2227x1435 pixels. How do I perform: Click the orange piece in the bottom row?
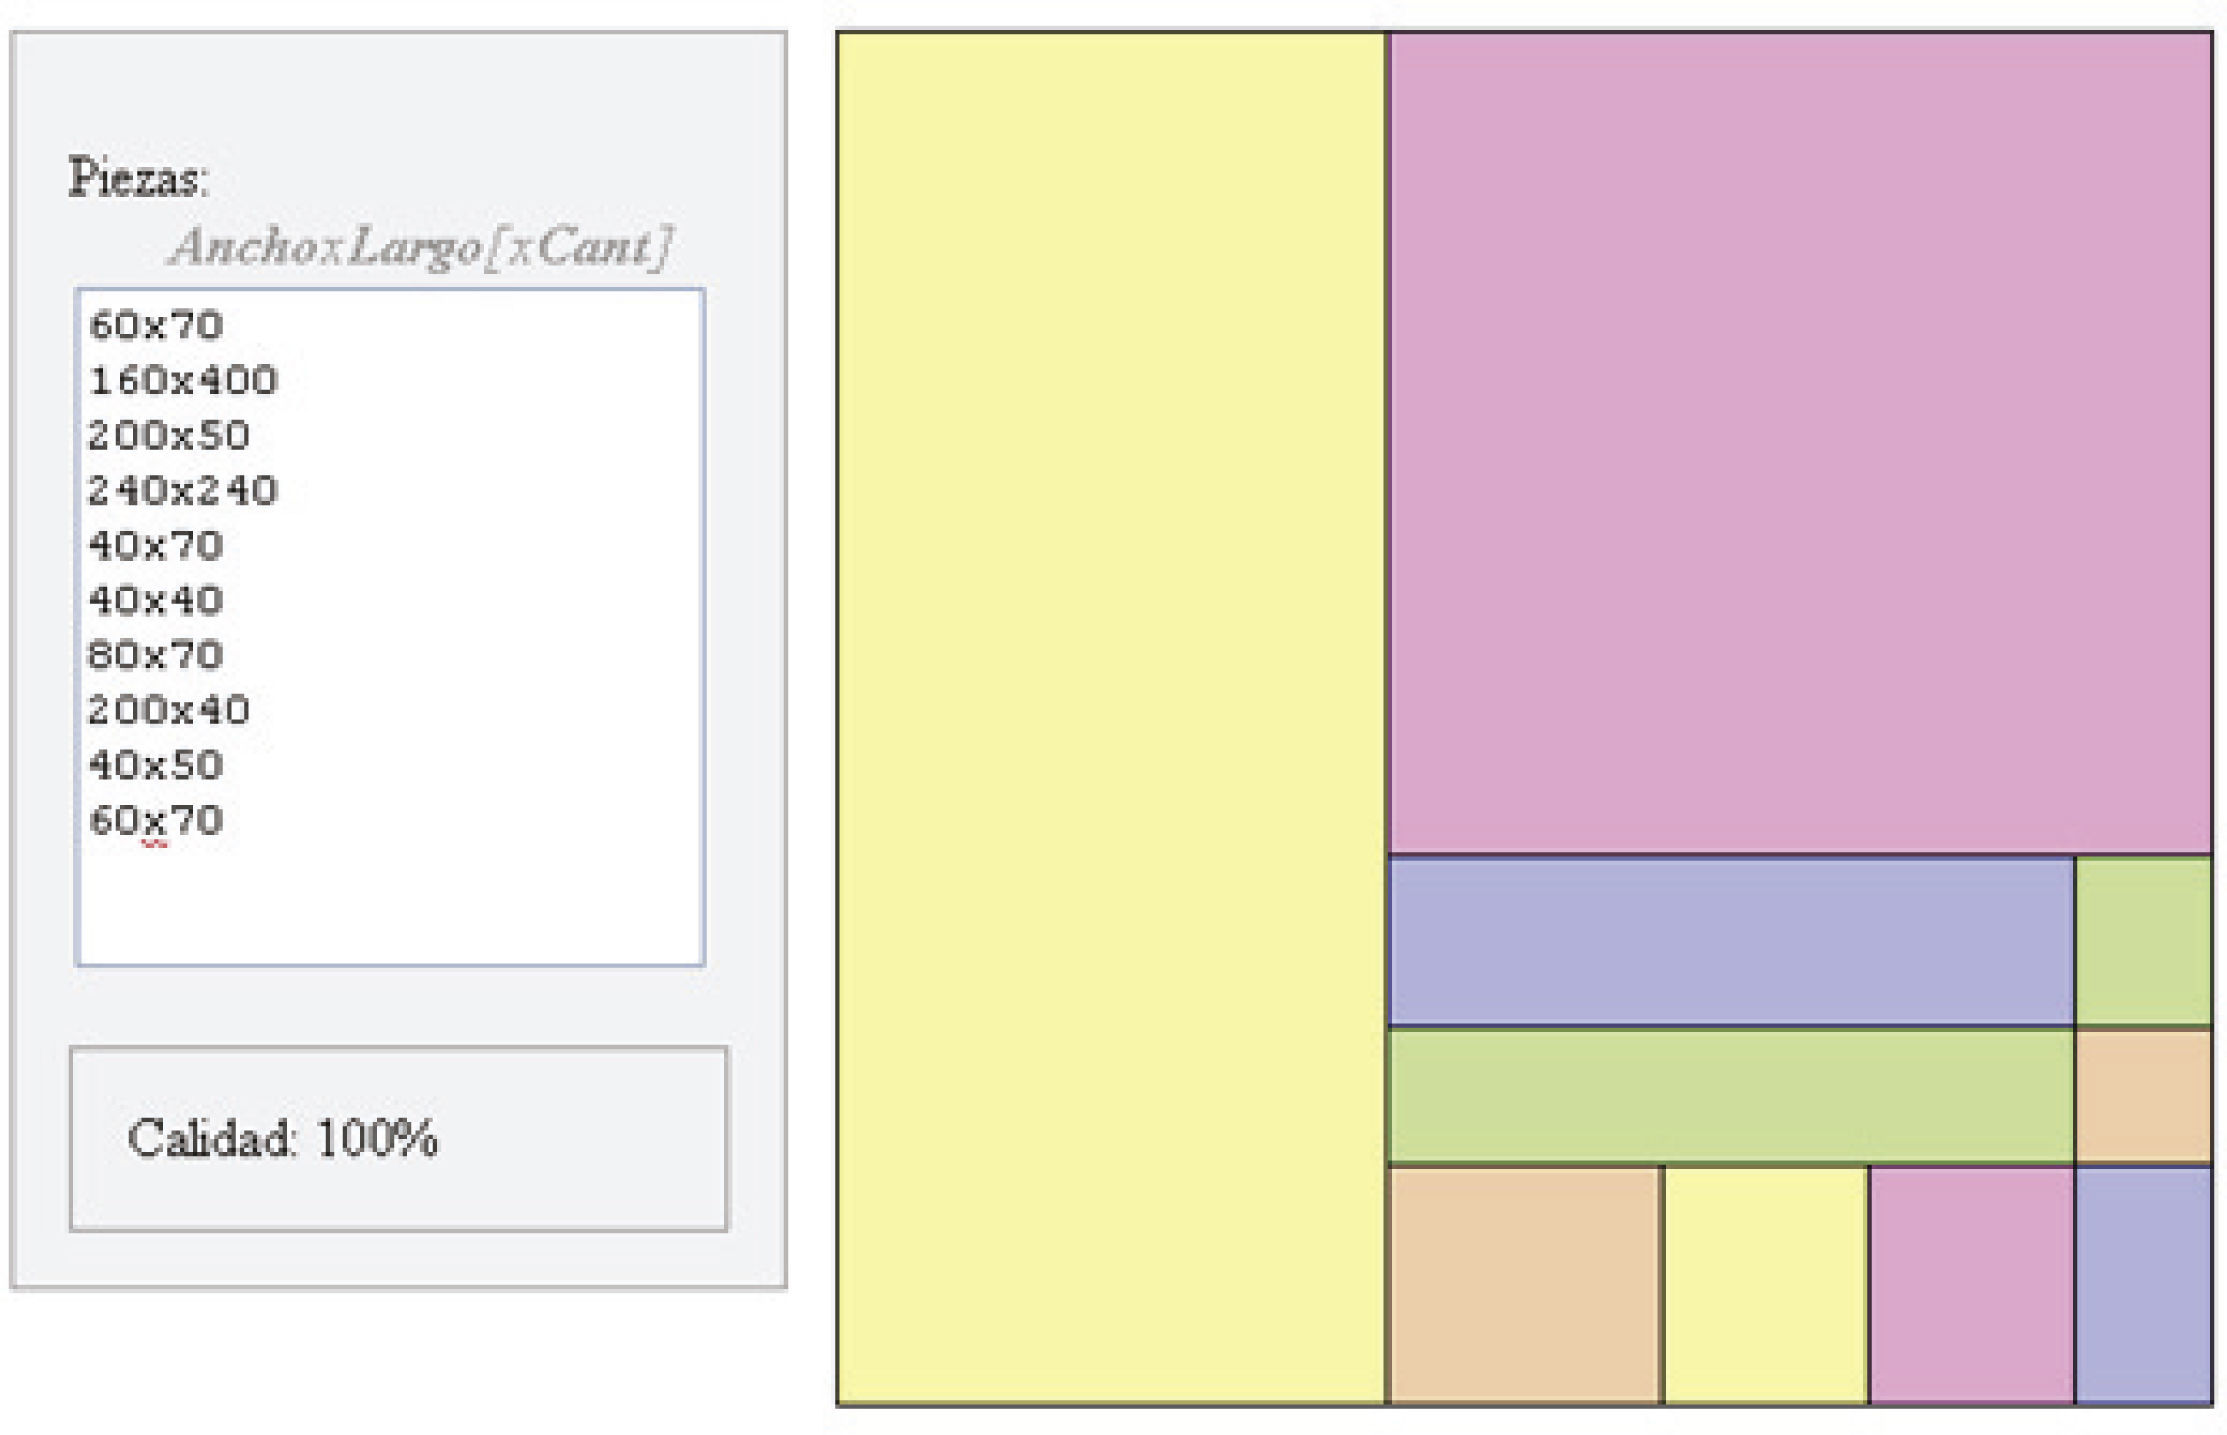1525,1285
